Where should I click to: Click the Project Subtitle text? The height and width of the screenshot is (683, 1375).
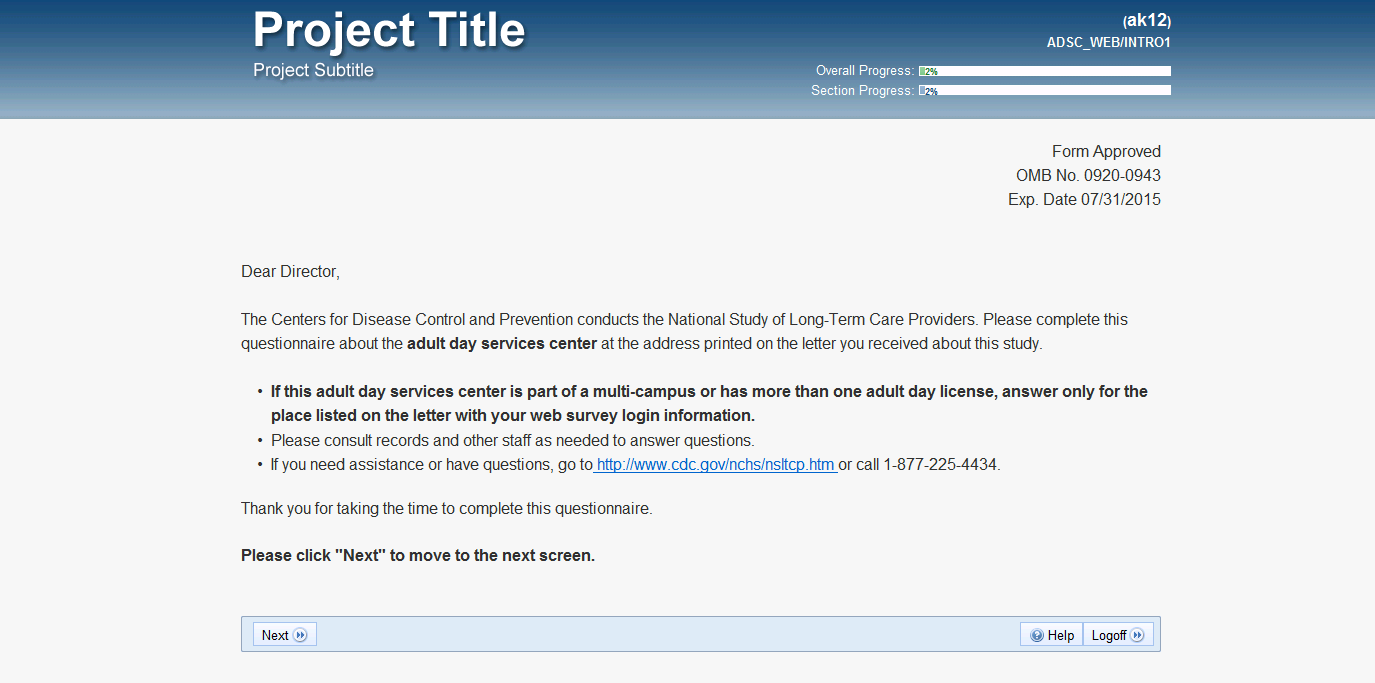(x=313, y=70)
